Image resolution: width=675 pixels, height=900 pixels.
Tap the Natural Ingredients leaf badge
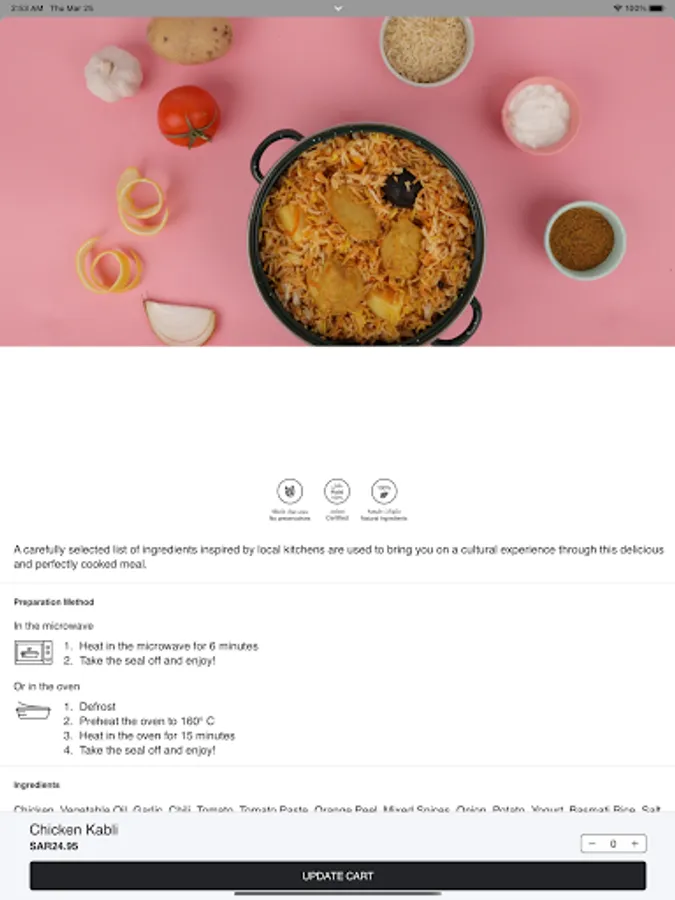(384, 491)
